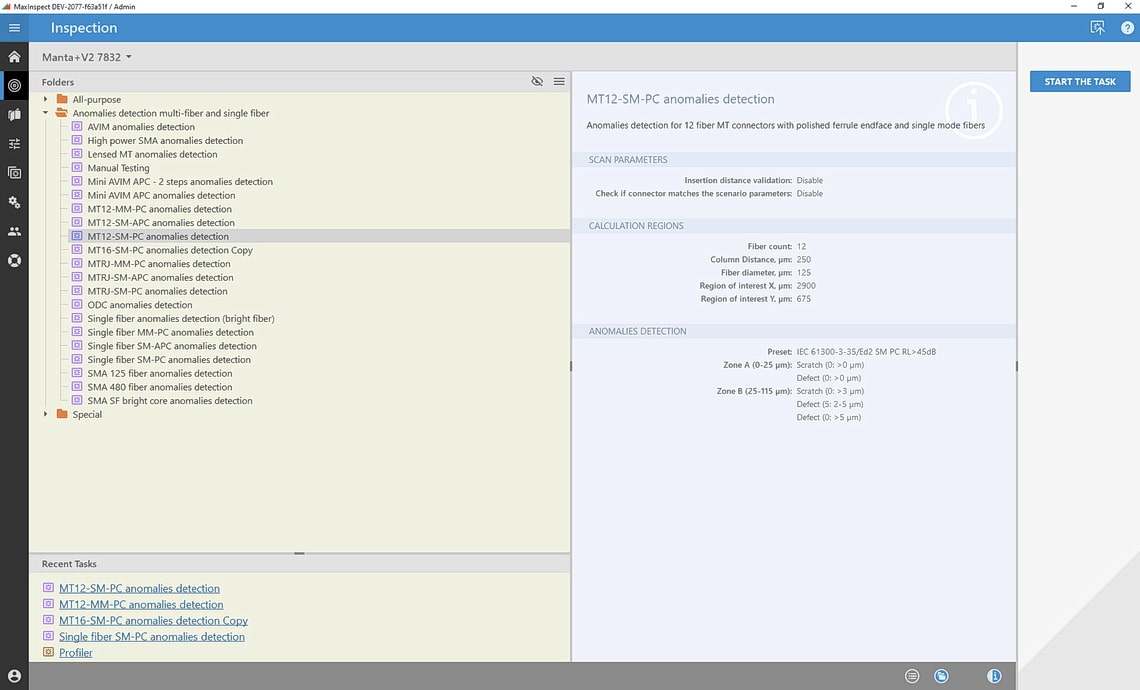Click the presentation pointer icon in header
This screenshot has width=1140, height=690.
pos(1097,28)
